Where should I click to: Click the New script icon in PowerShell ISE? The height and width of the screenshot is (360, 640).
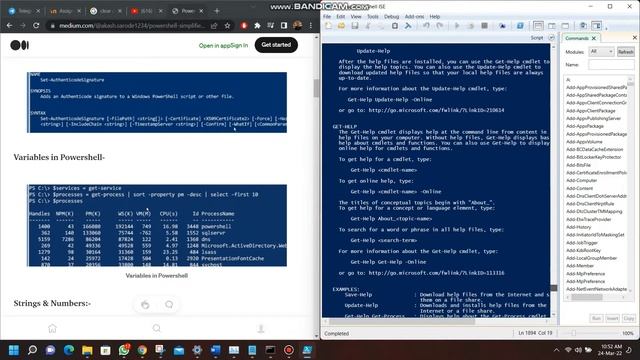[328, 26]
